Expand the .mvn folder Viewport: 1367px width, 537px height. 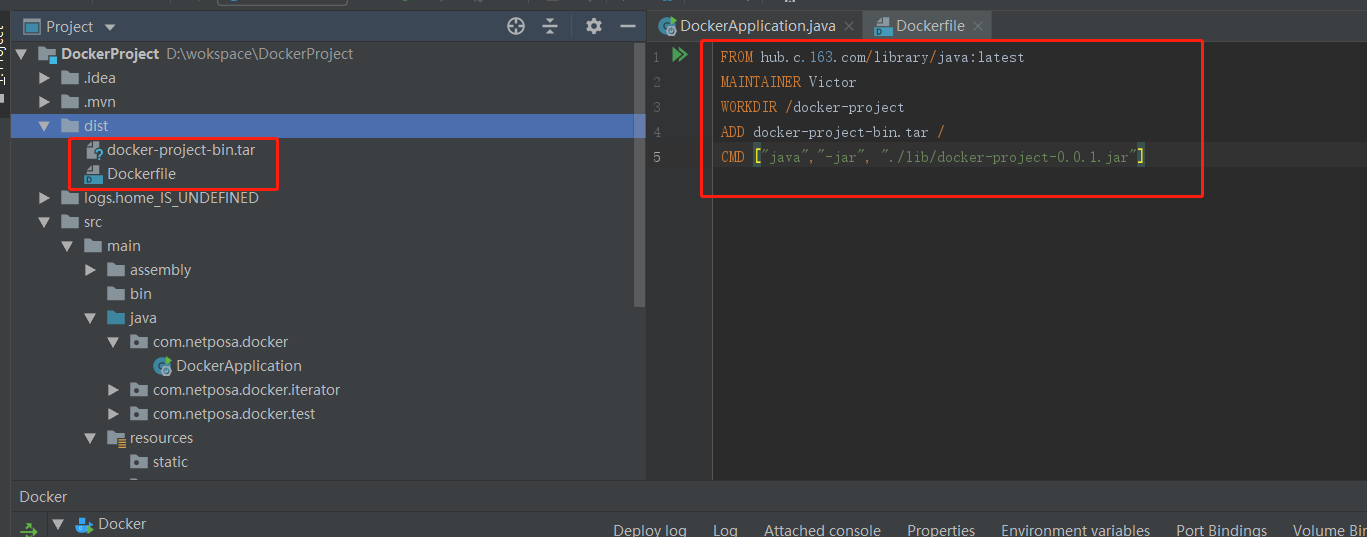point(44,102)
